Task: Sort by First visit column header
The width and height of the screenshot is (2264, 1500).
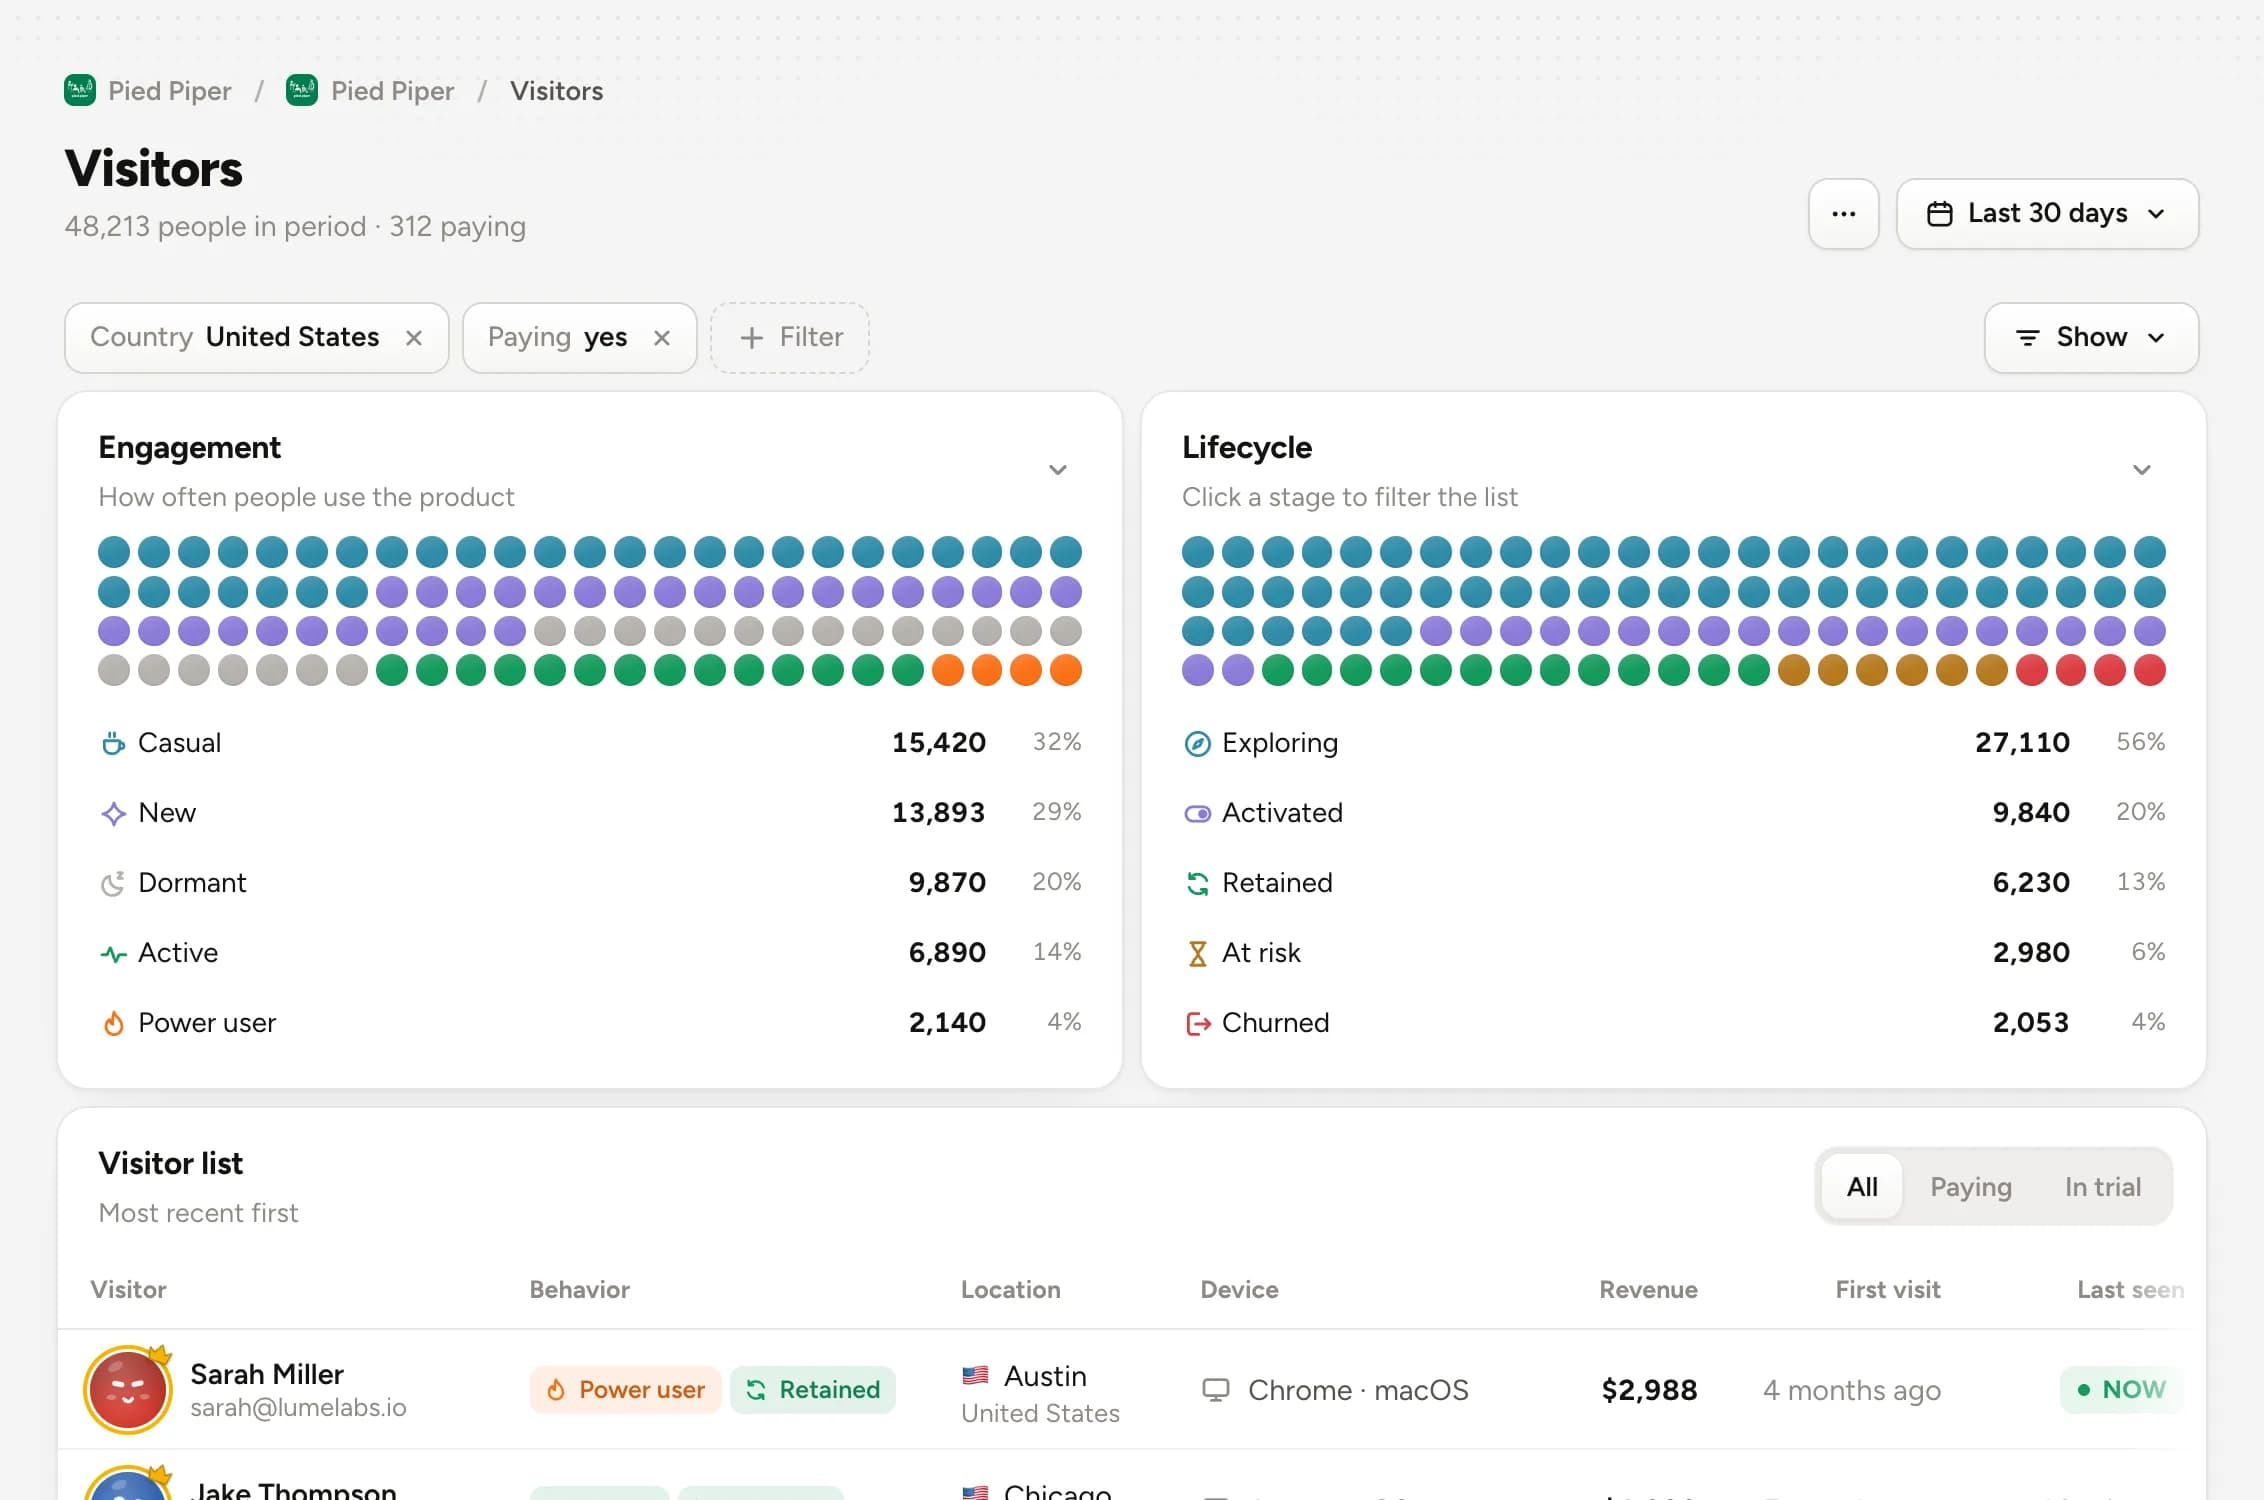Action: pyautogui.click(x=1887, y=1290)
